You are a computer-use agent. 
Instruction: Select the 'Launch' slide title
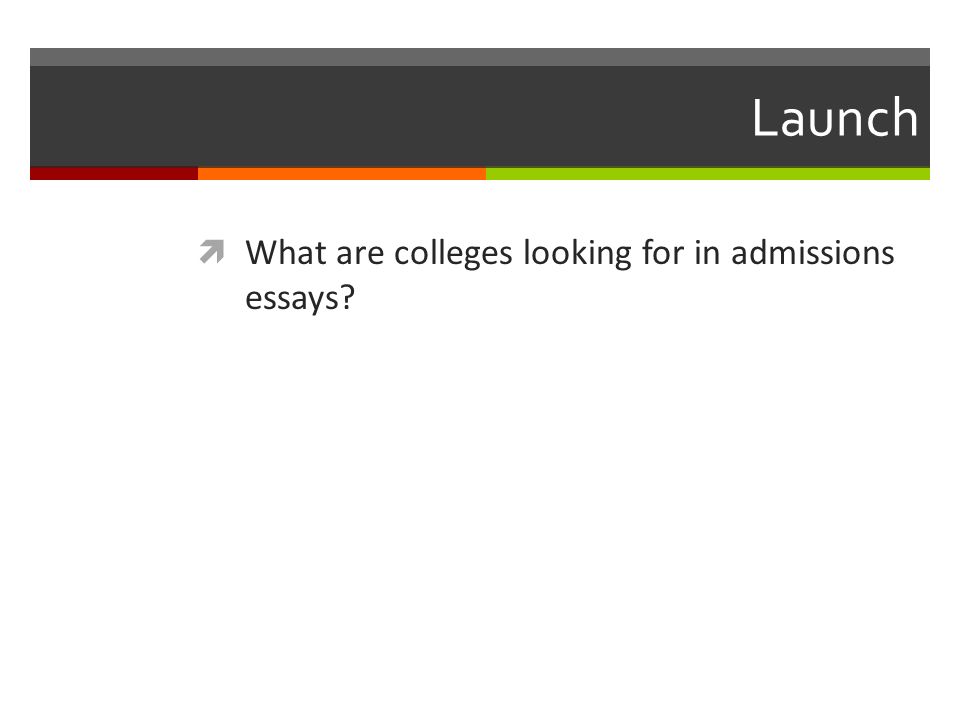[835, 118]
